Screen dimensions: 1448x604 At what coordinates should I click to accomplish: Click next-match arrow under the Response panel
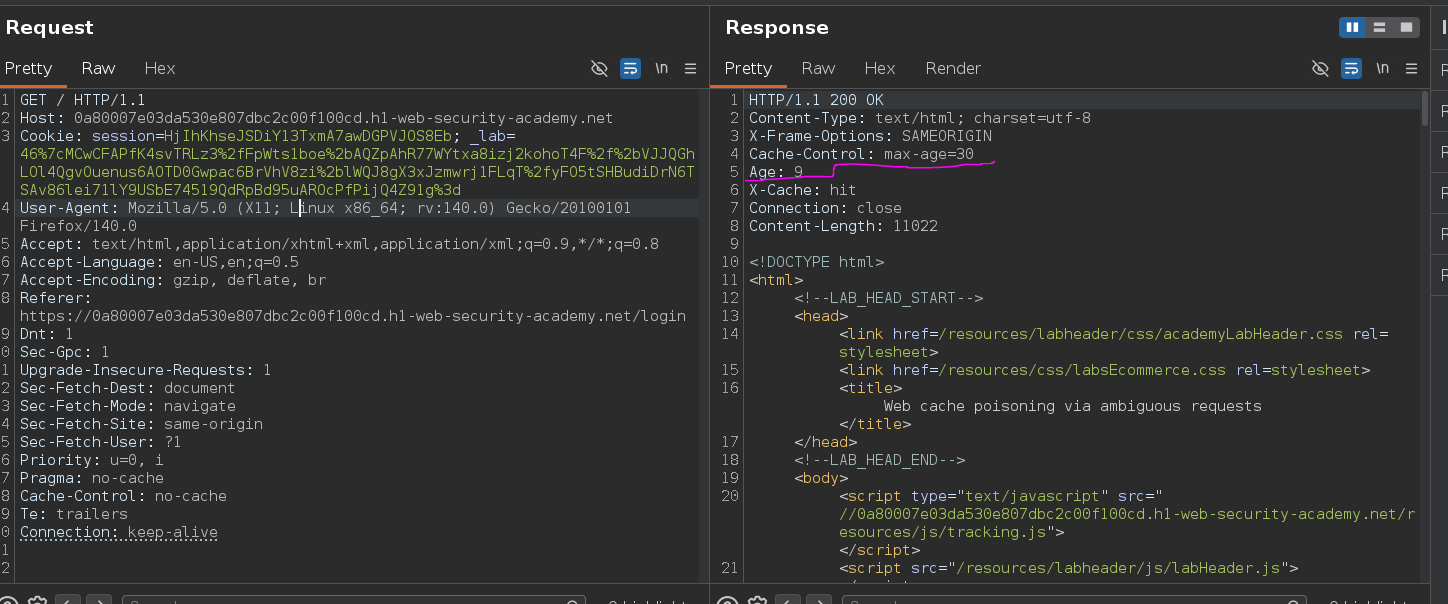click(820, 601)
